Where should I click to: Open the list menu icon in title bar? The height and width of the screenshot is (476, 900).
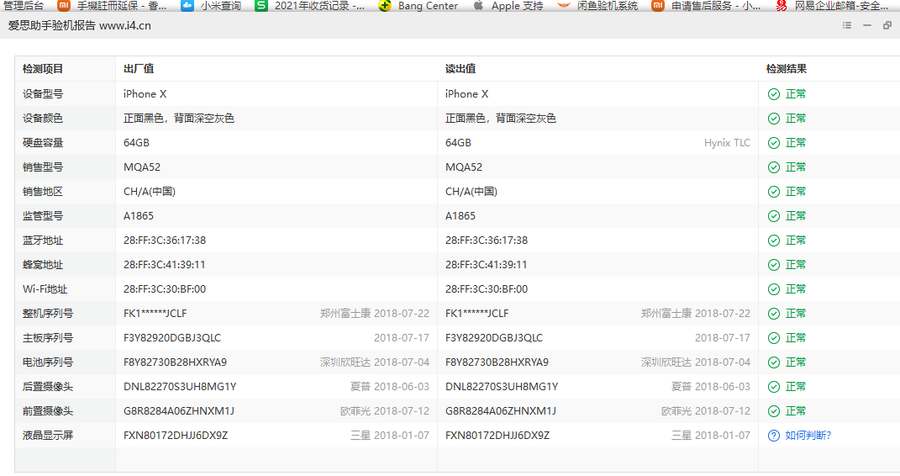click(x=847, y=25)
